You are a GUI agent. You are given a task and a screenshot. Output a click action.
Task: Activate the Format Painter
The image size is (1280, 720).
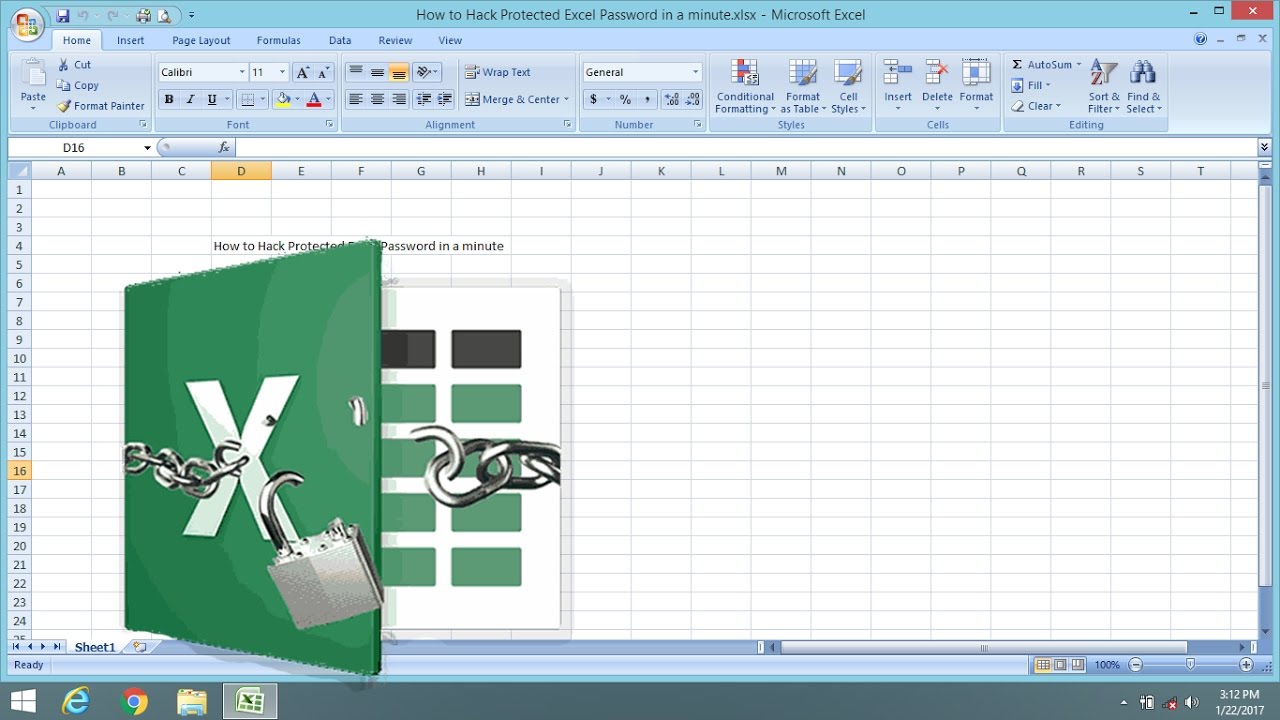101,106
